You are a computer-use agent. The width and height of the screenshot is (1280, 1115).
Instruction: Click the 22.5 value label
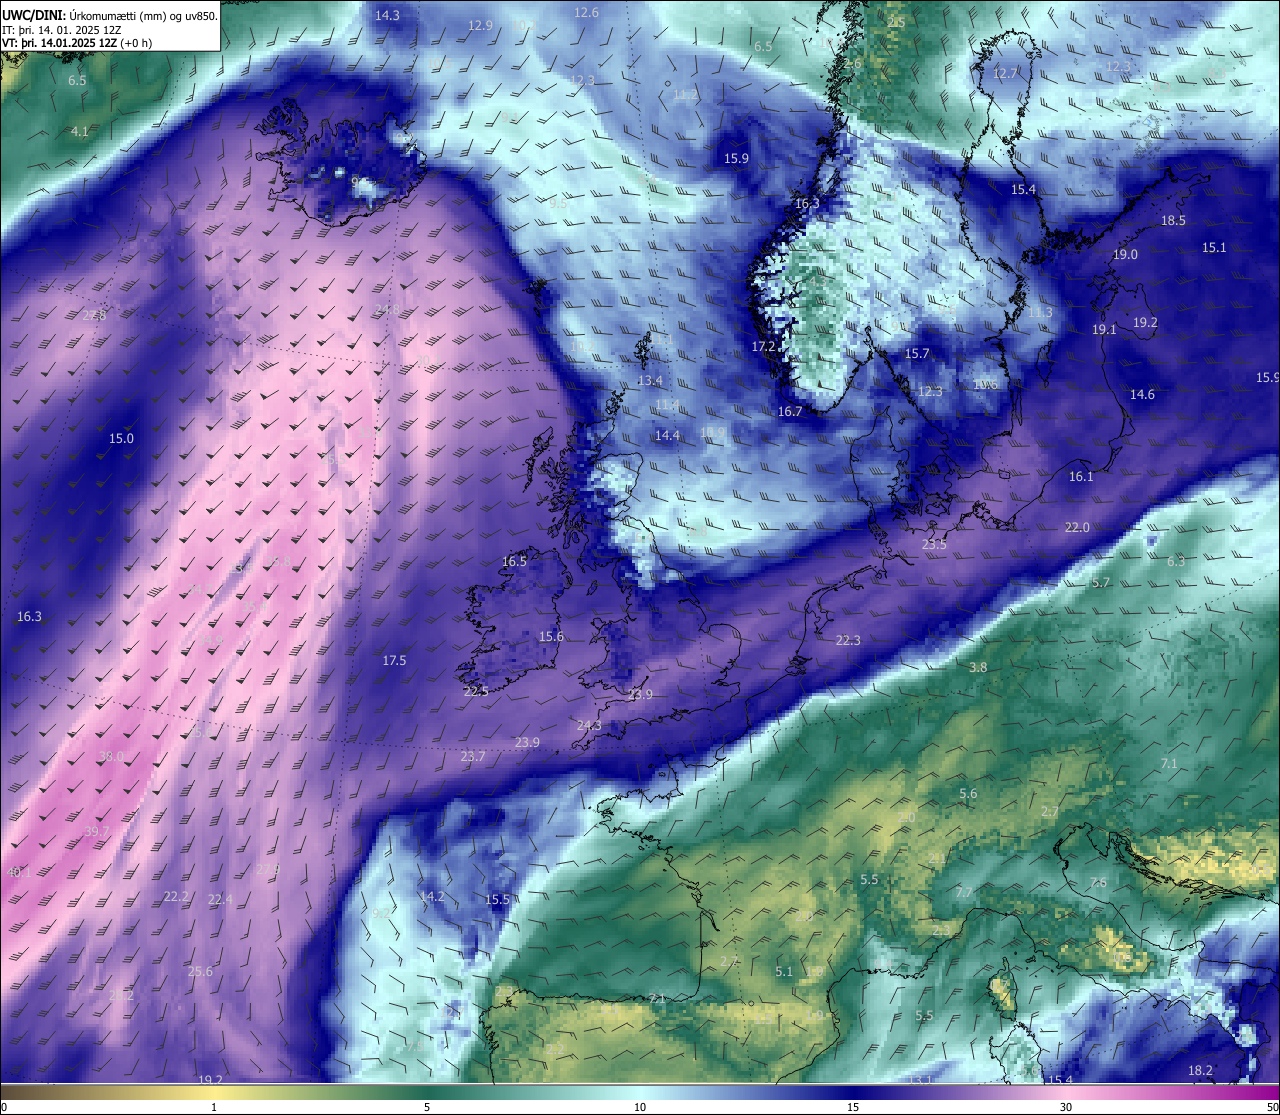476,691
